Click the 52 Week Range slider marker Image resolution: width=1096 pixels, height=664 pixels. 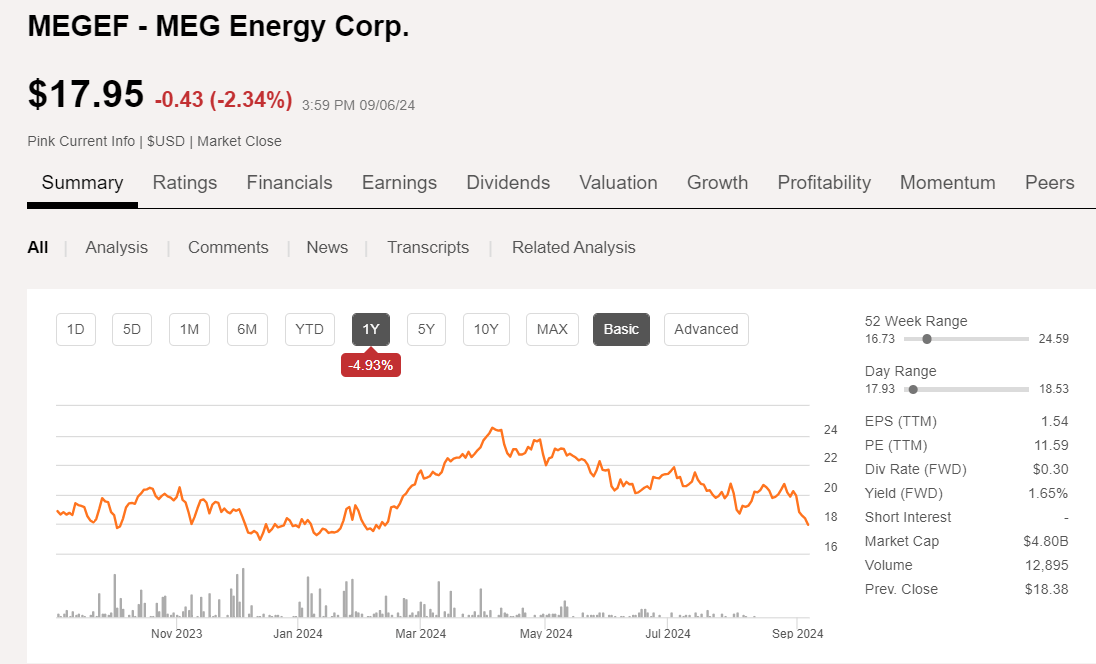click(927, 339)
